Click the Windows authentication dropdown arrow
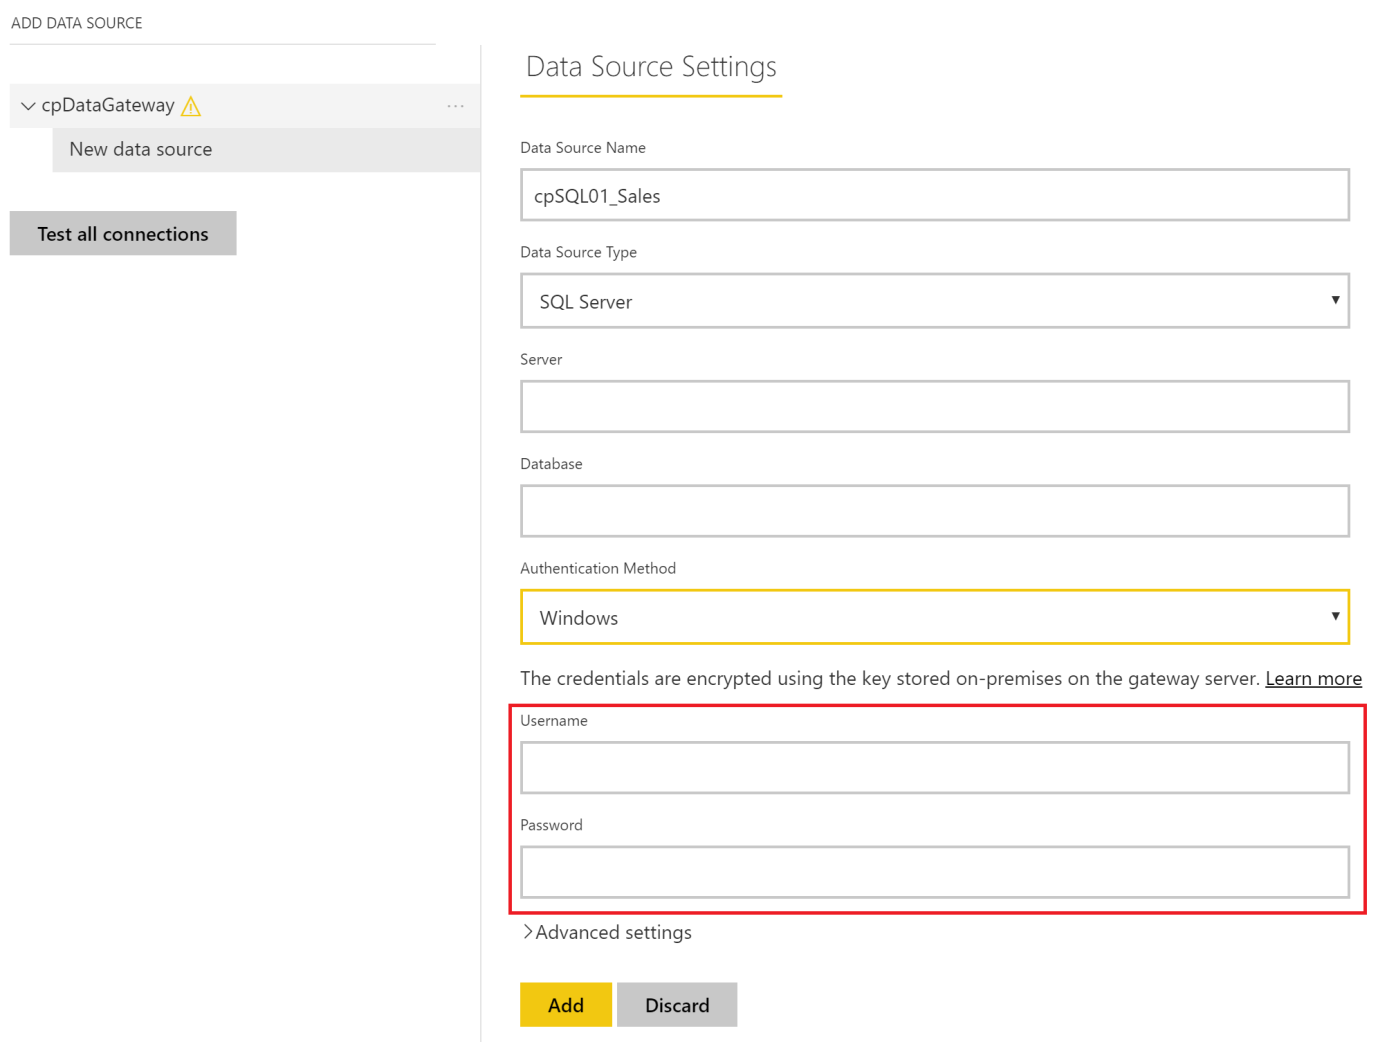This screenshot has height=1042, width=1378. point(1335,616)
